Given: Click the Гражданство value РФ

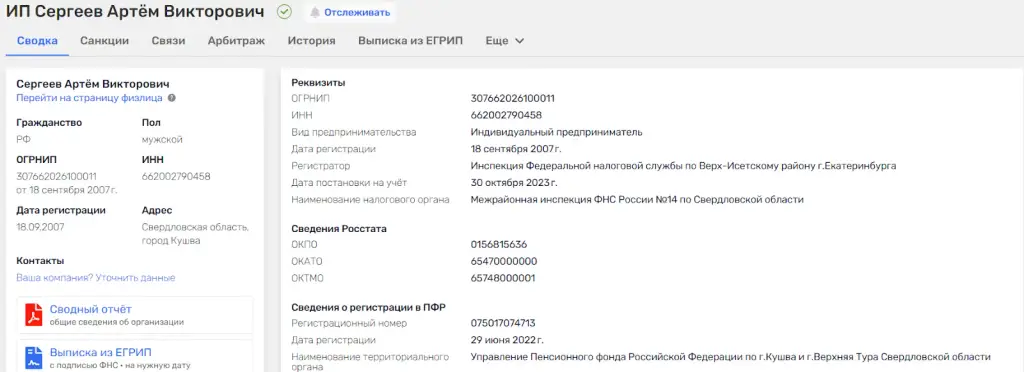Looking at the screenshot, I should click(x=23, y=140).
